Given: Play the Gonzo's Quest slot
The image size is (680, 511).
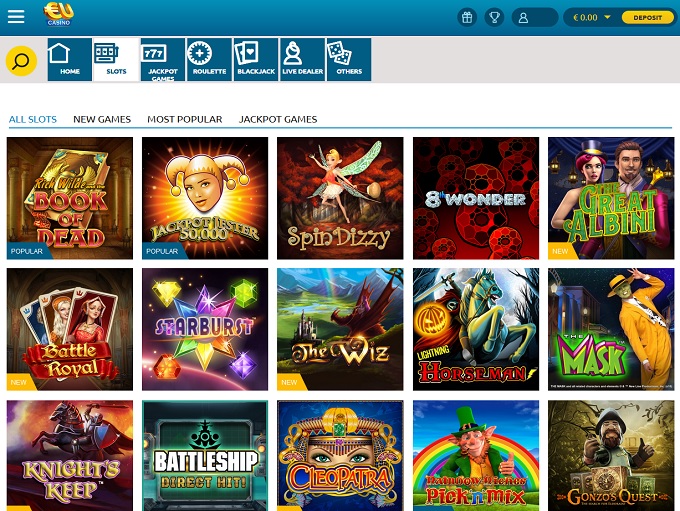Looking at the screenshot, I should click(610, 456).
